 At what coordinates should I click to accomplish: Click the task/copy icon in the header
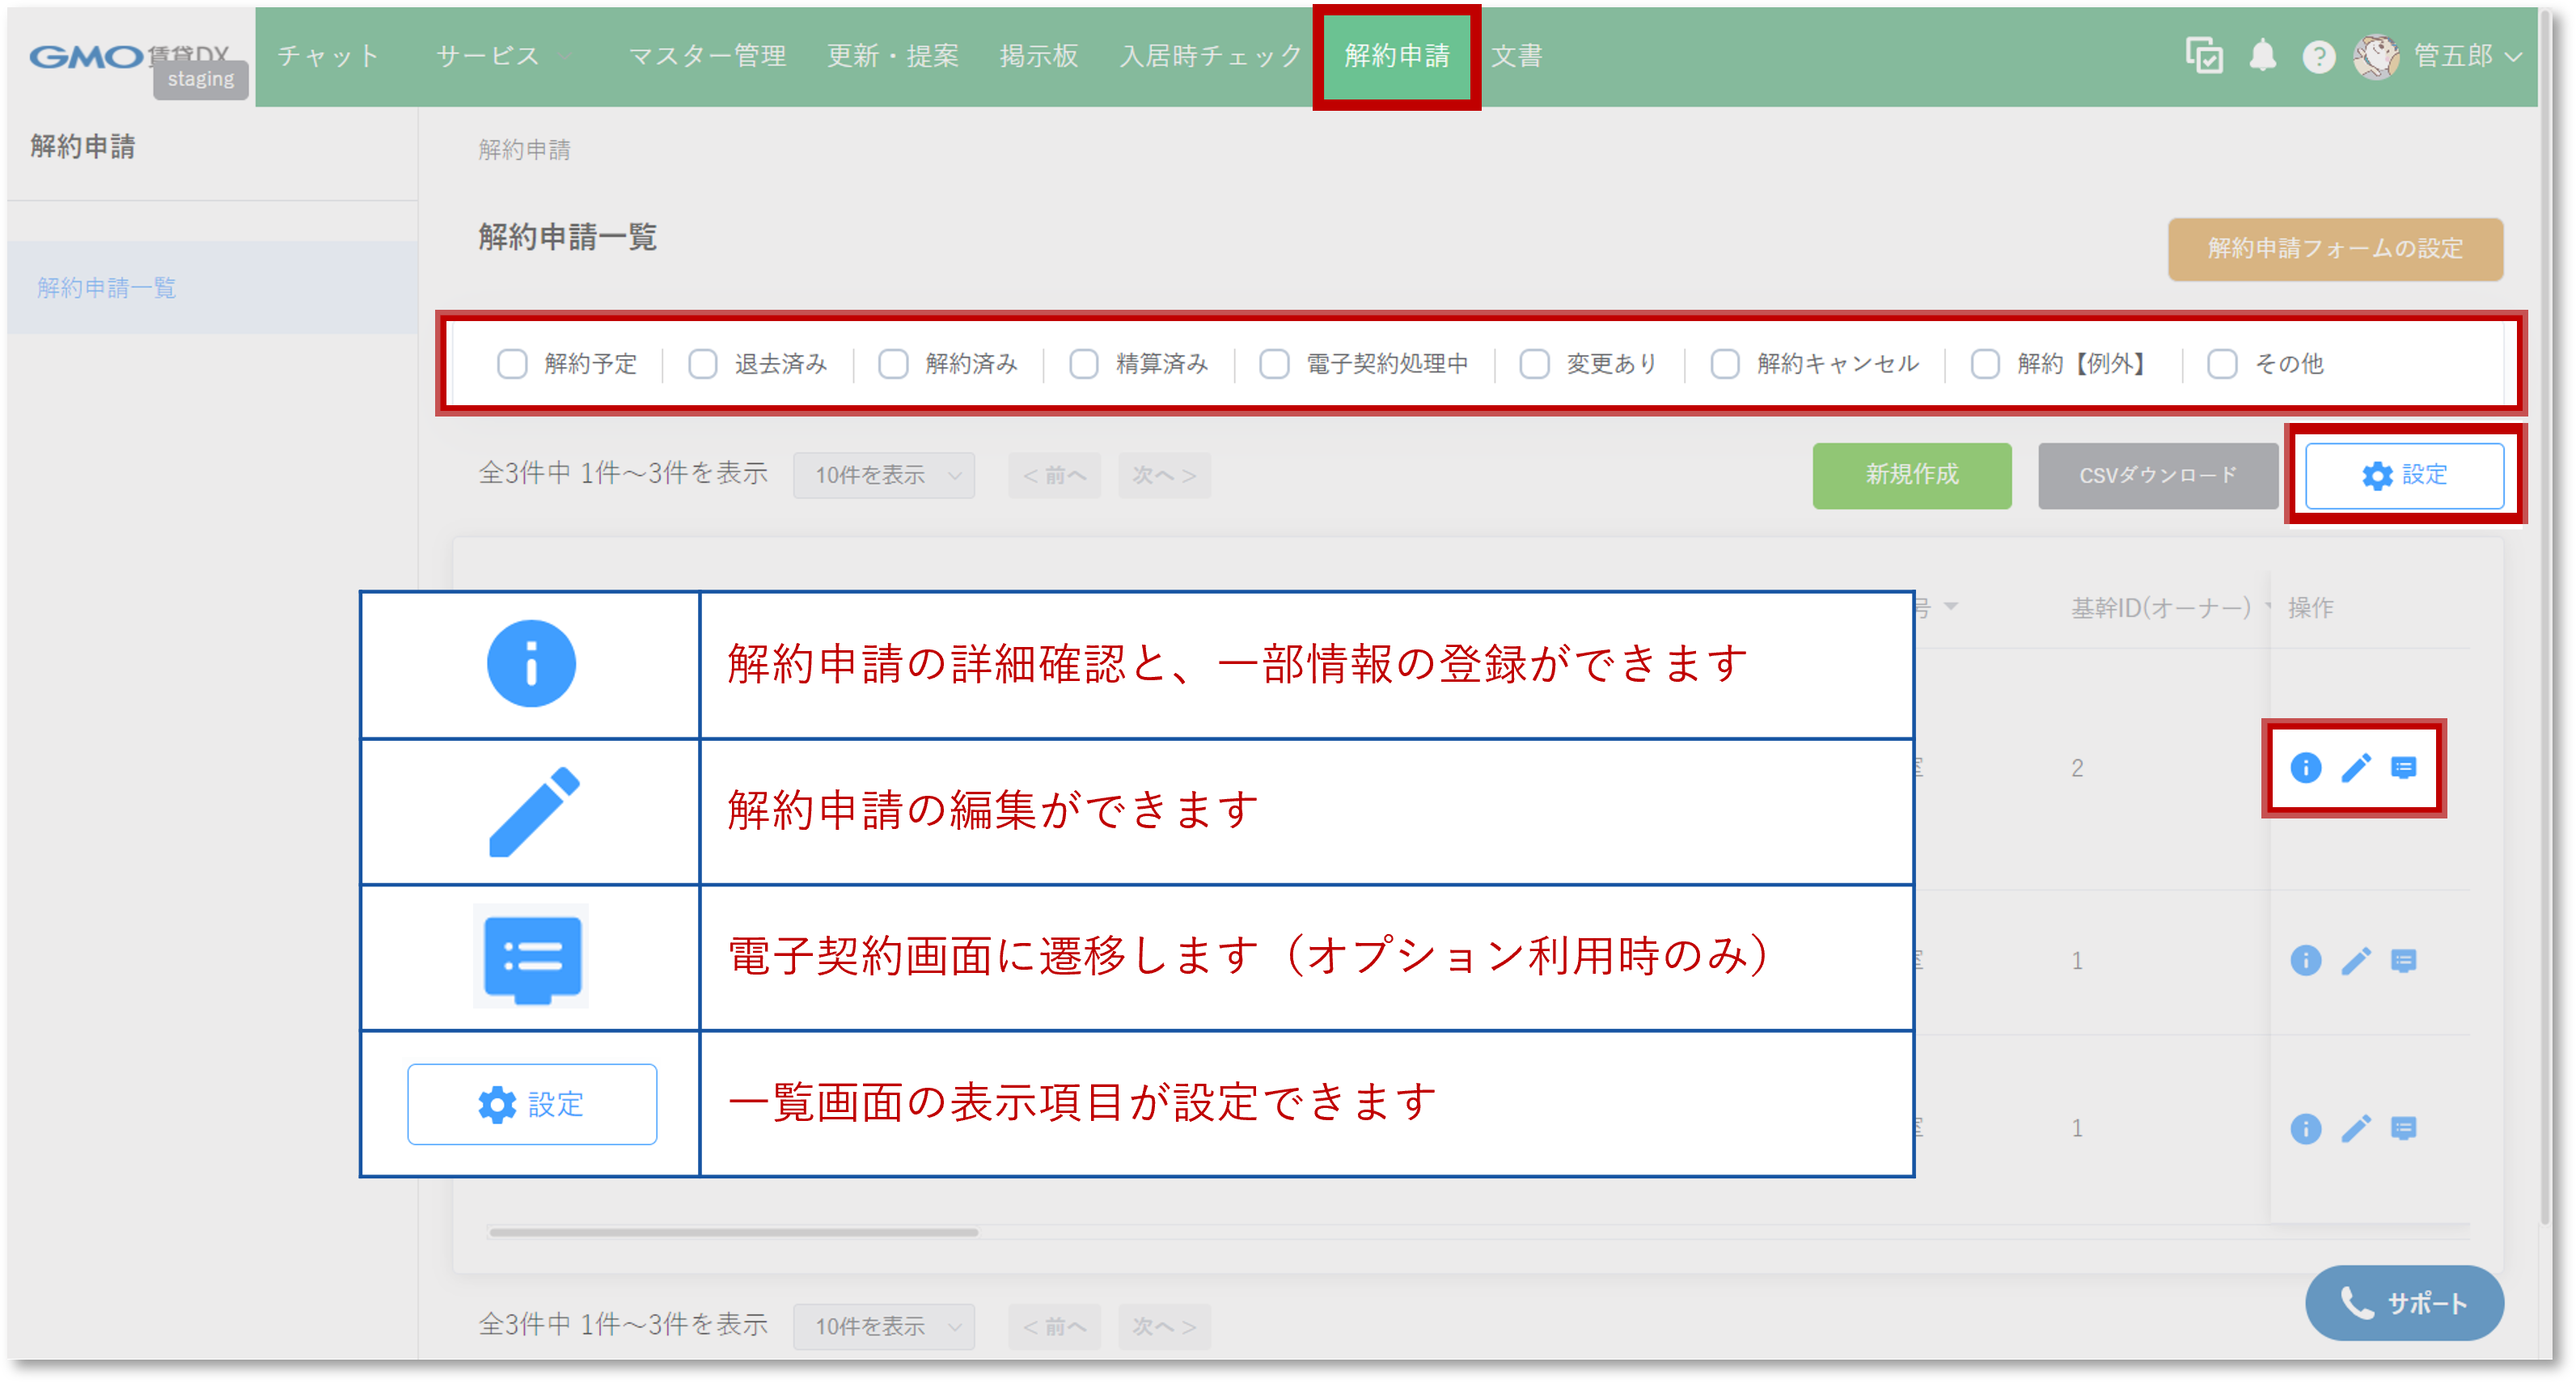pyautogui.click(x=2204, y=57)
